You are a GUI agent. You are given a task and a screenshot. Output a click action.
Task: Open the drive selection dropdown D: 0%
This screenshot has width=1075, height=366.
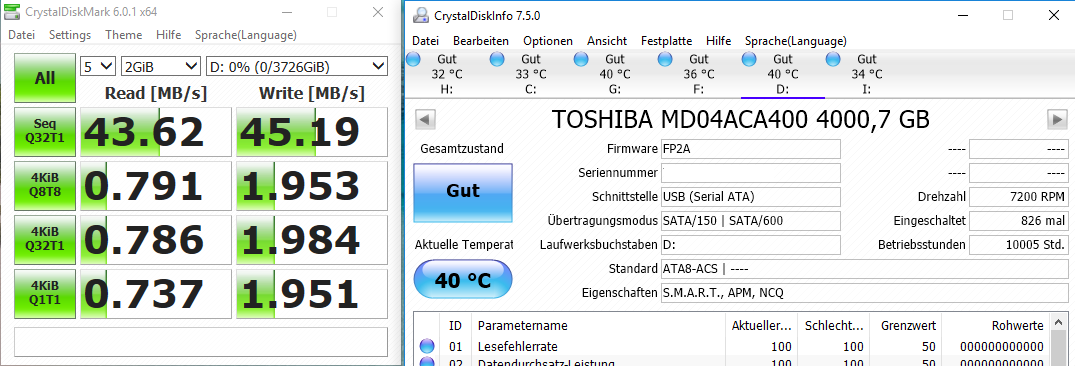click(x=297, y=66)
